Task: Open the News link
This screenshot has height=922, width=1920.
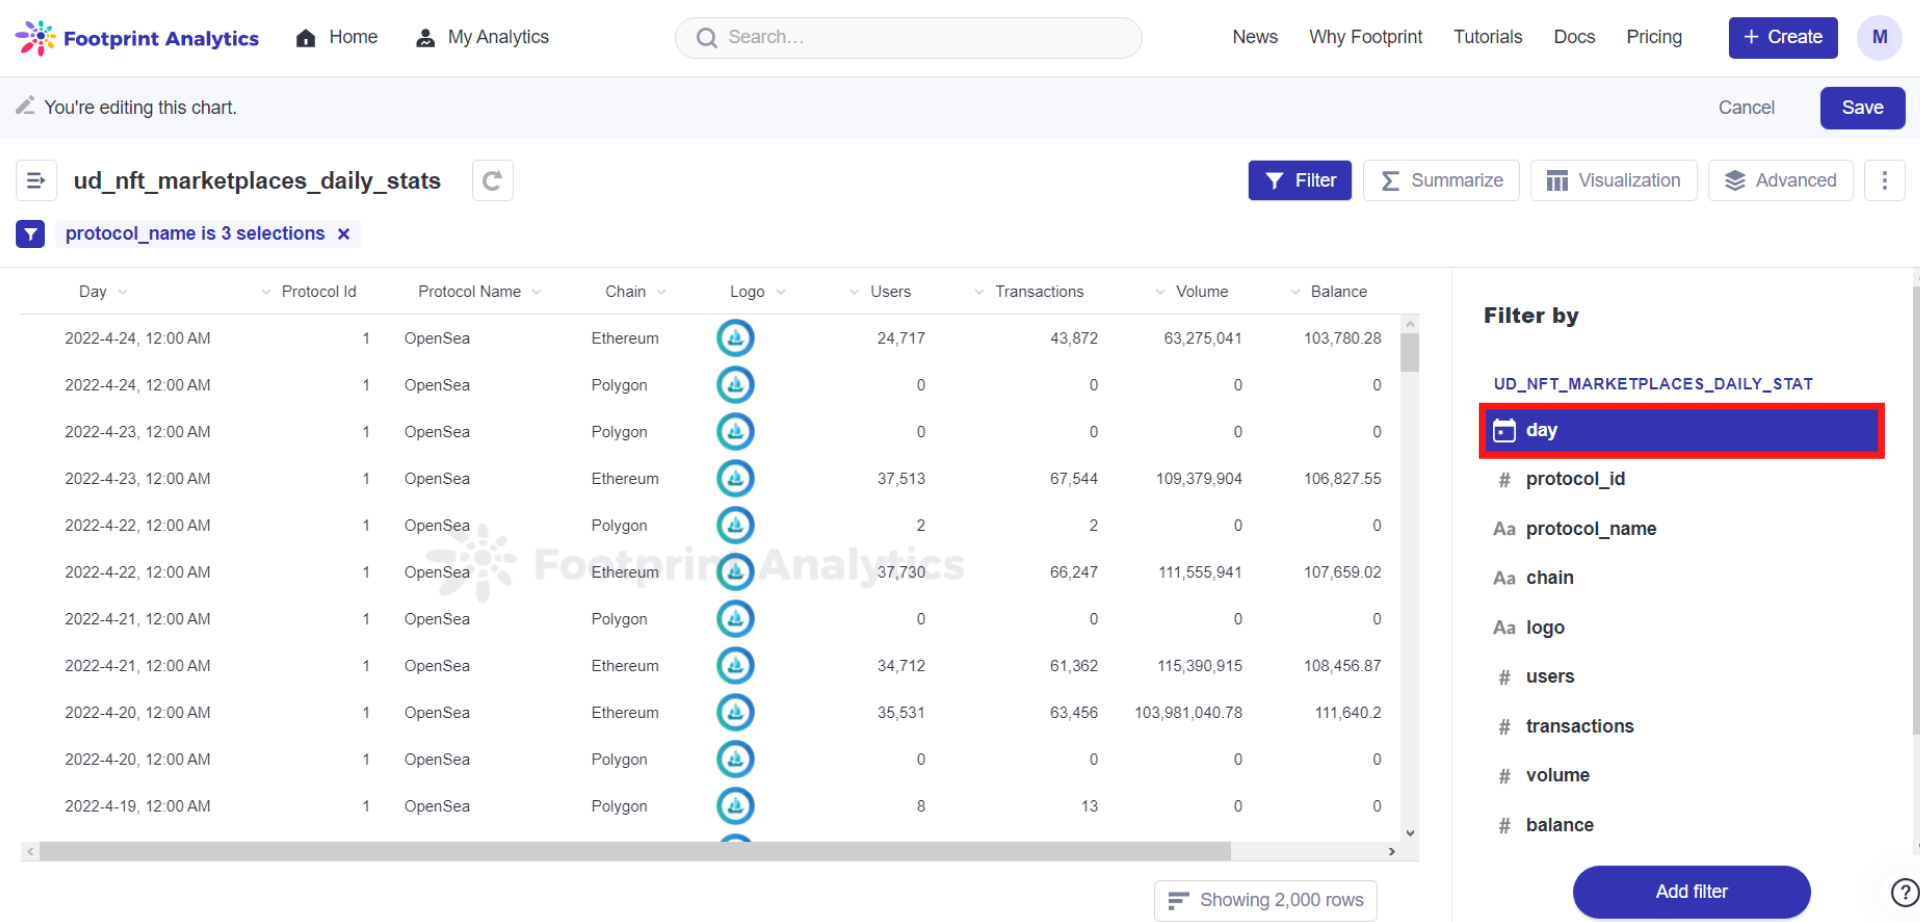Action: tap(1255, 37)
